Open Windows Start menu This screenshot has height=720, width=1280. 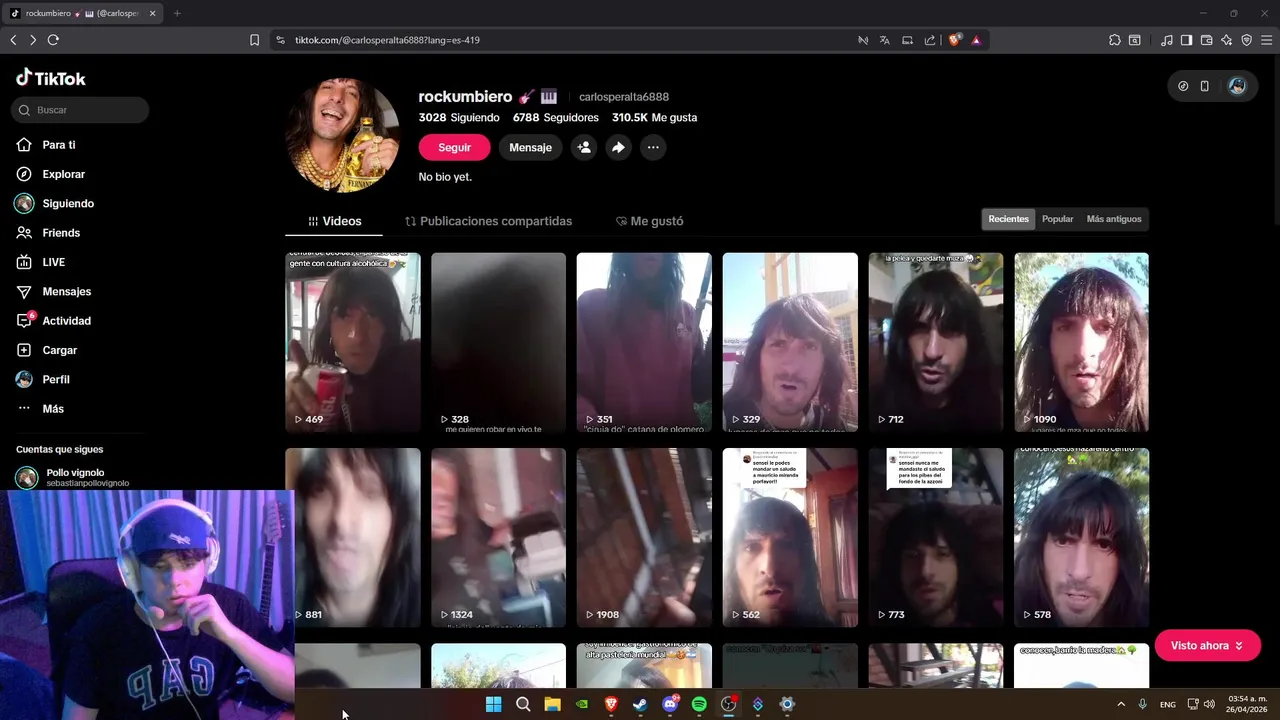coord(493,704)
